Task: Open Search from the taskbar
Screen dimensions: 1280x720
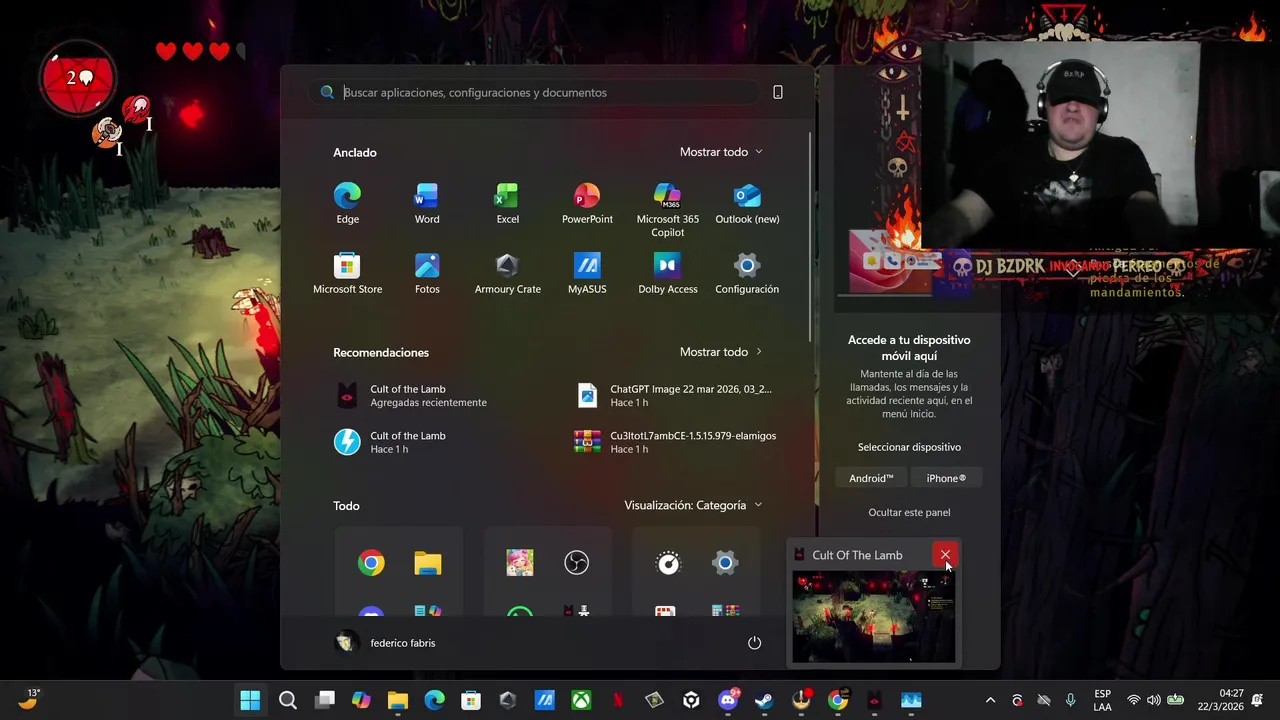Action: pyautogui.click(x=288, y=700)
